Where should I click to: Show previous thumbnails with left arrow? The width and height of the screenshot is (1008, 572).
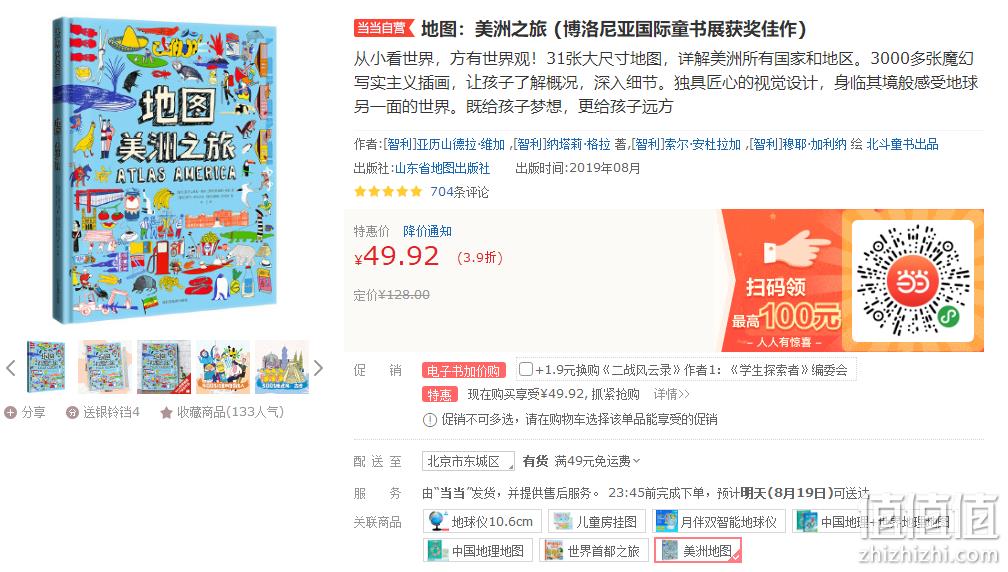10,368
